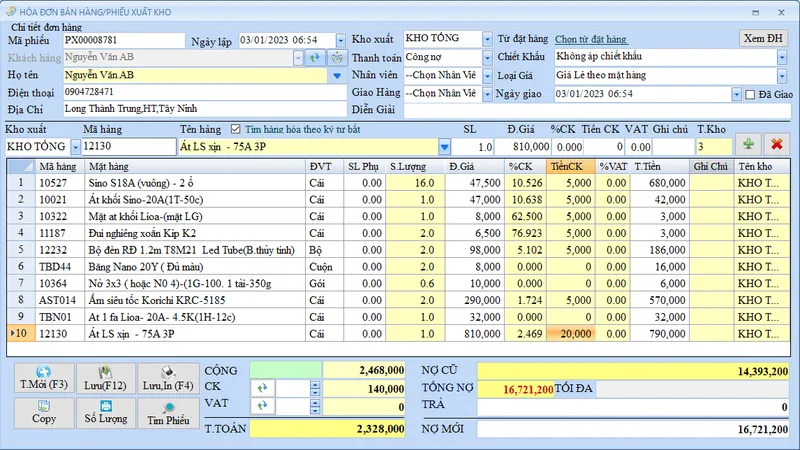Click the T.Tiền cell 680,000
Viewport: 800px width, 450px height.
click(660, 183)
